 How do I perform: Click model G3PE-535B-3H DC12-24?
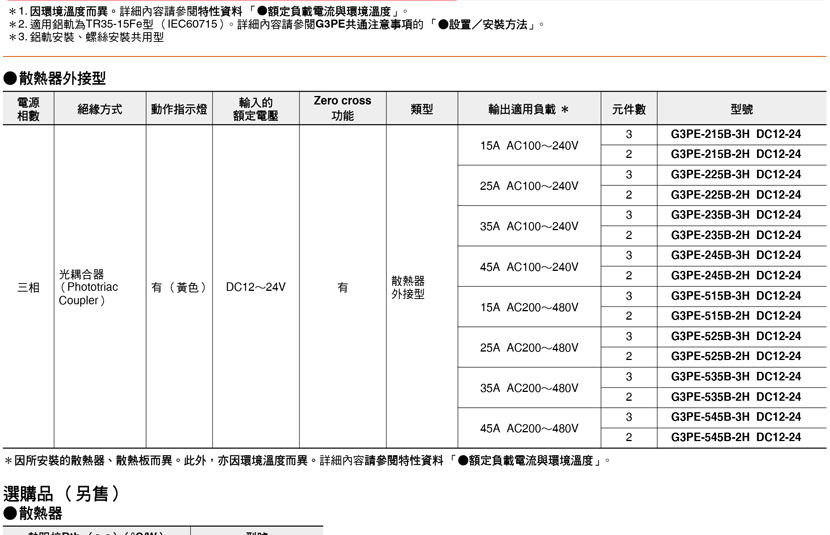point(736,377)
